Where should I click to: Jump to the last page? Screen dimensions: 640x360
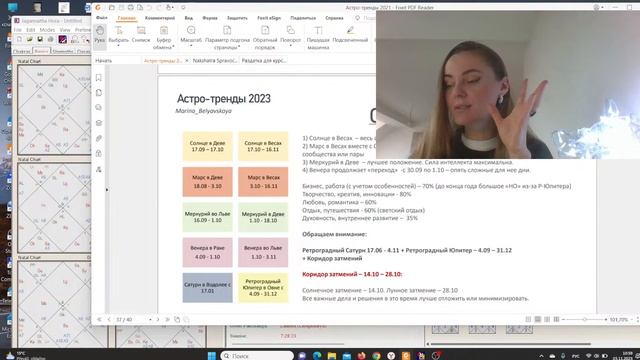coord(167,320)
